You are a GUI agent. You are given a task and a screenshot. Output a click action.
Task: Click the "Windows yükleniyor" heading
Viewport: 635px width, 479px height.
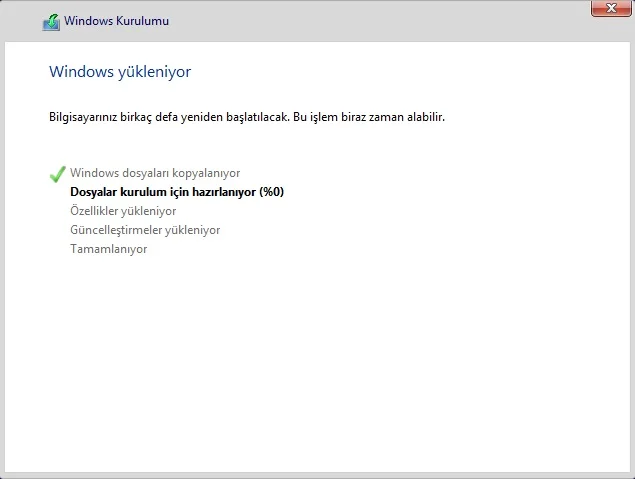click(120, 72)
